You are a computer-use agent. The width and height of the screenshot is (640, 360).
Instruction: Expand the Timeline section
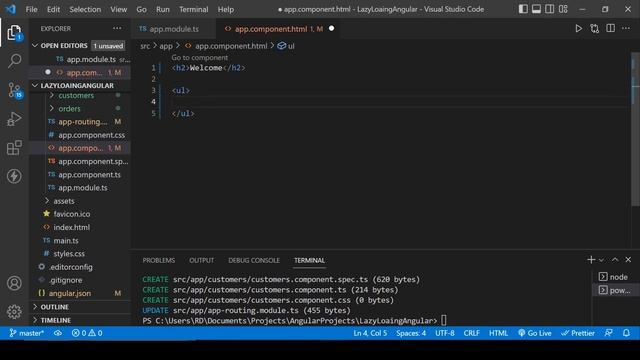point(80,320)
